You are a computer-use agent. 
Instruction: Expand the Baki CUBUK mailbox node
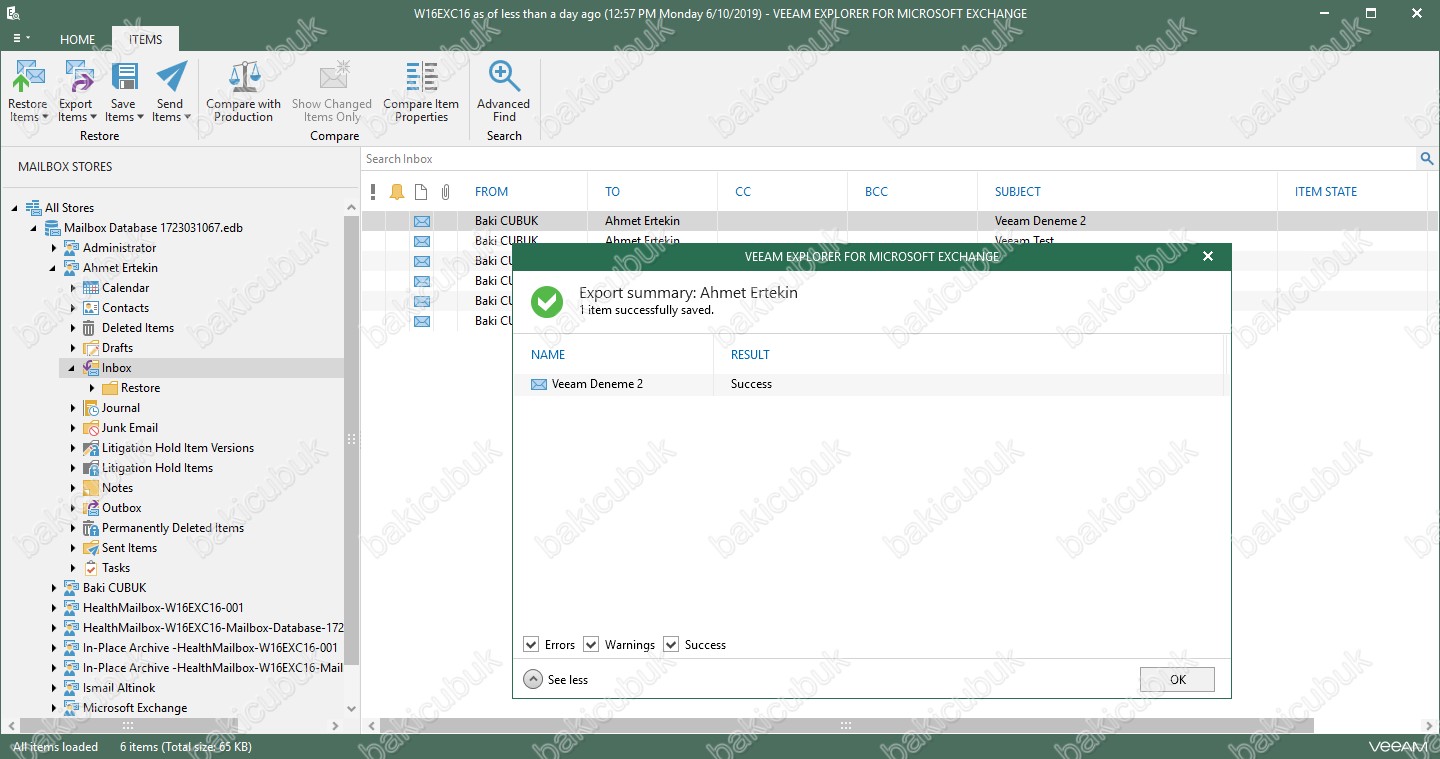pyautogui.click(x=54, y=588)
